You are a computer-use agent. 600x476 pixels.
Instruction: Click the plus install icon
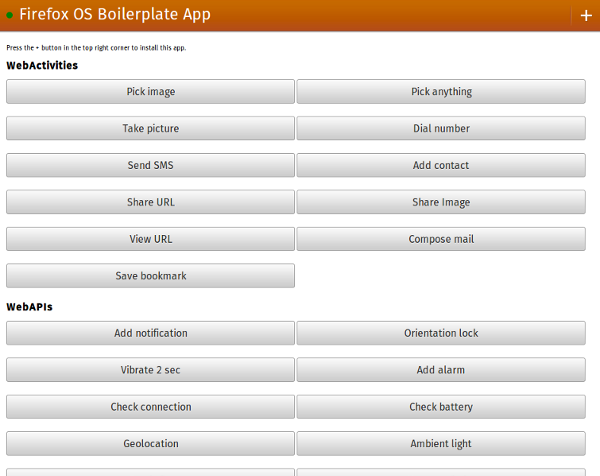(x=586, y=16)
